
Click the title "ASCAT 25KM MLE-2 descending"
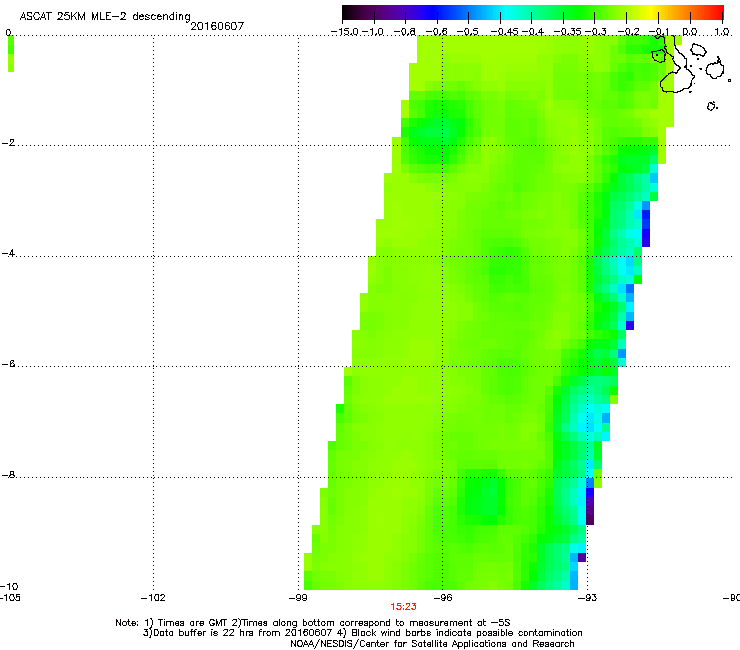(105, 17)
